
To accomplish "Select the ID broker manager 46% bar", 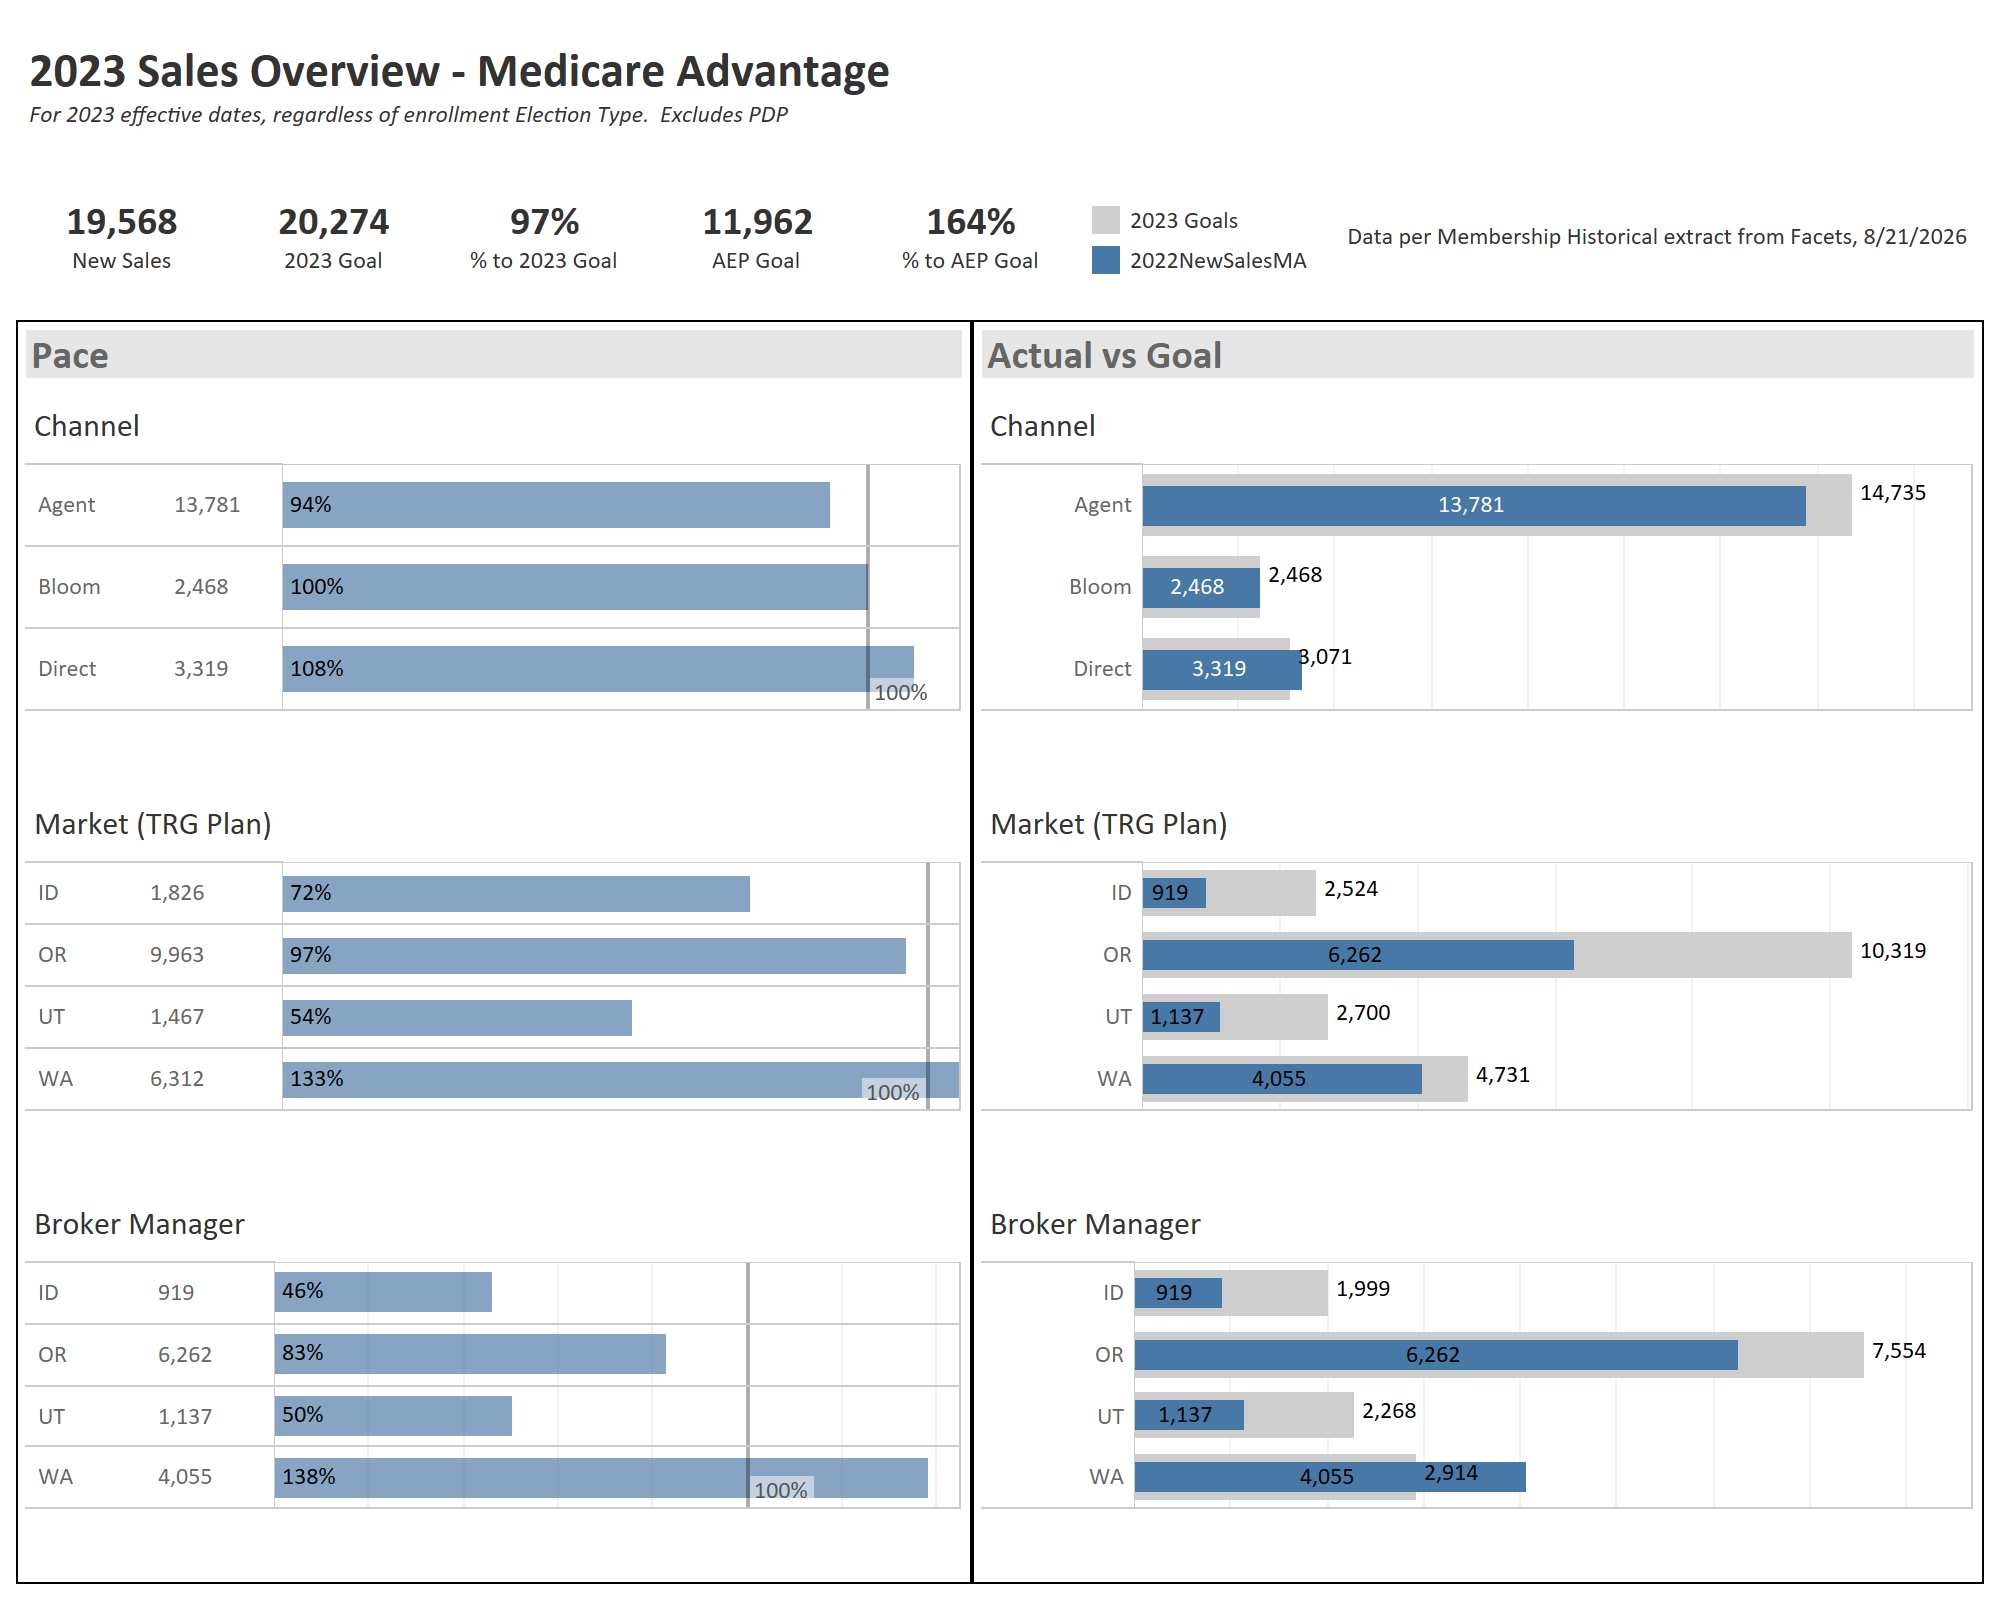I will click(x=383, y=1292).
